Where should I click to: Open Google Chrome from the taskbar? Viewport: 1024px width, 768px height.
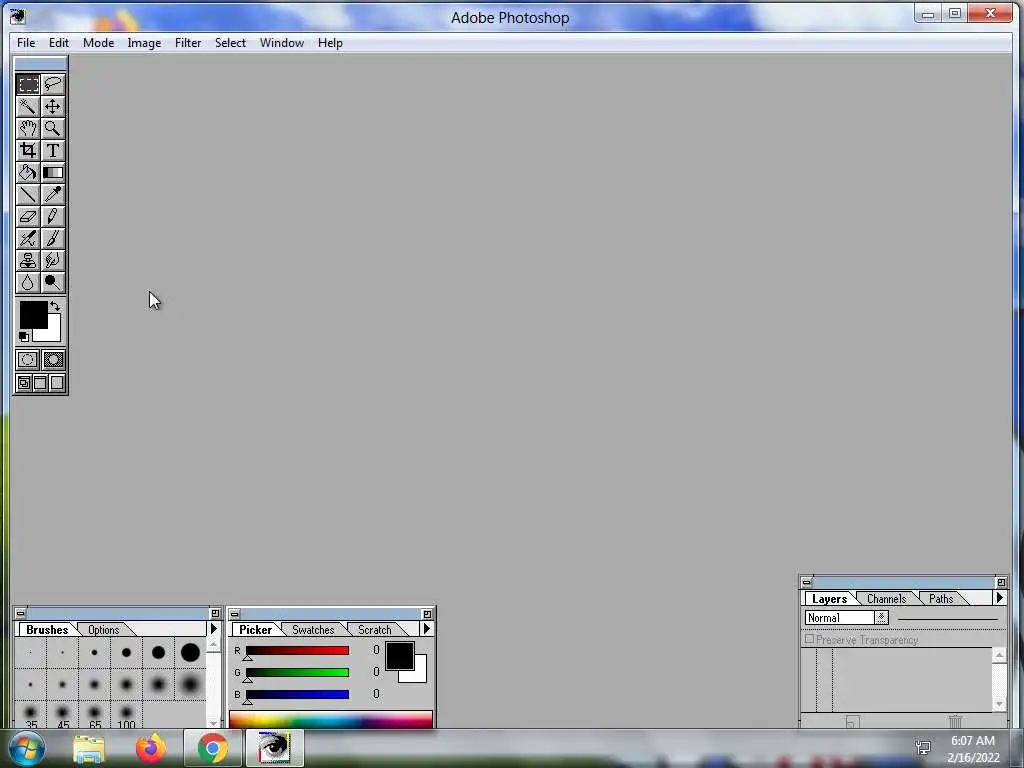(x=212, y=748)
